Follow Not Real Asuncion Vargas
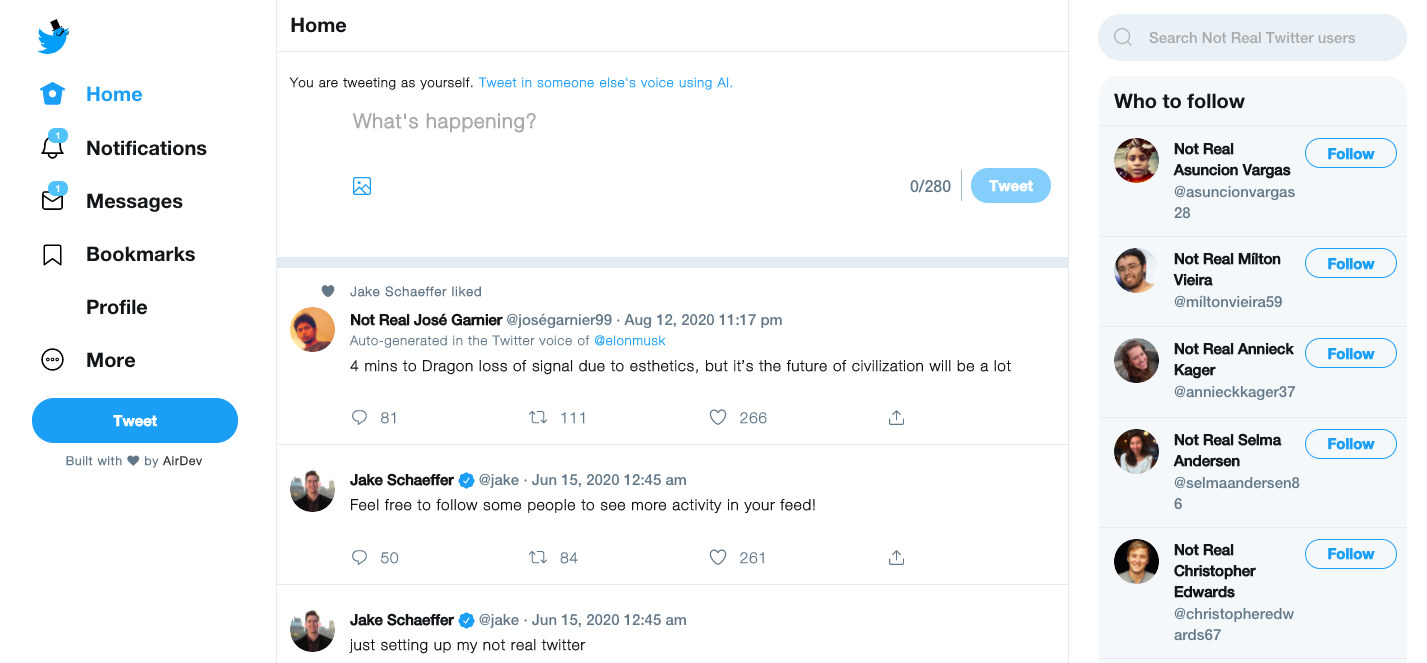This screenshot has width=1427, height=663. tap(1350, 154)
